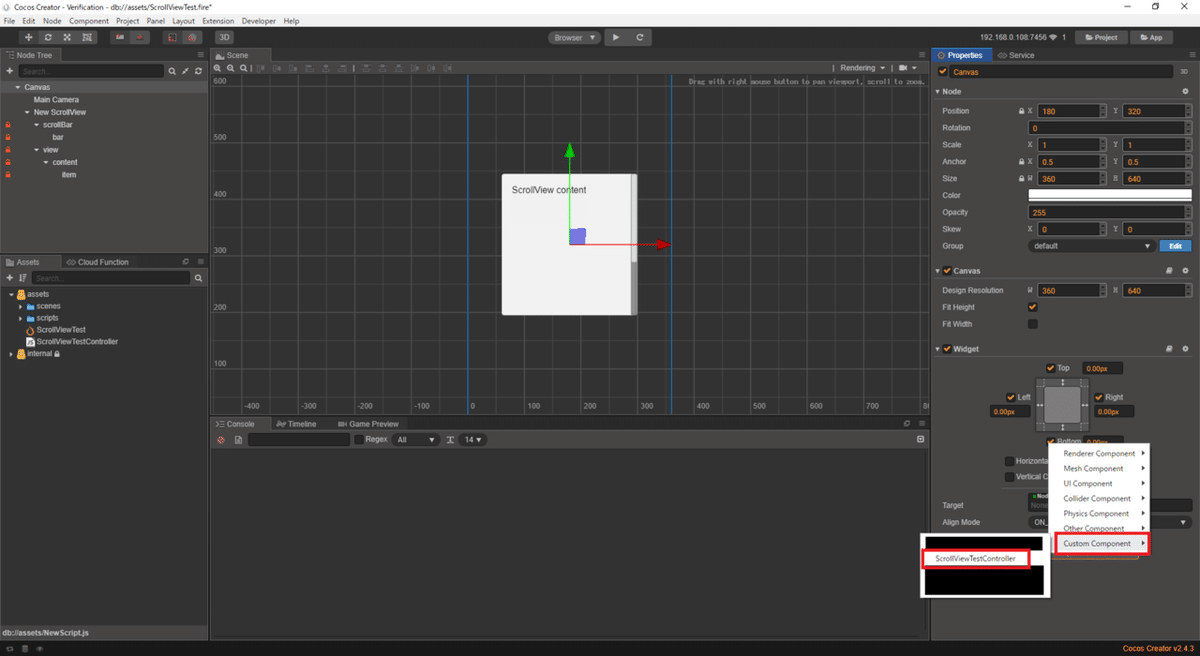Open the Browser preview platform dropdown

tap(574, 37)
